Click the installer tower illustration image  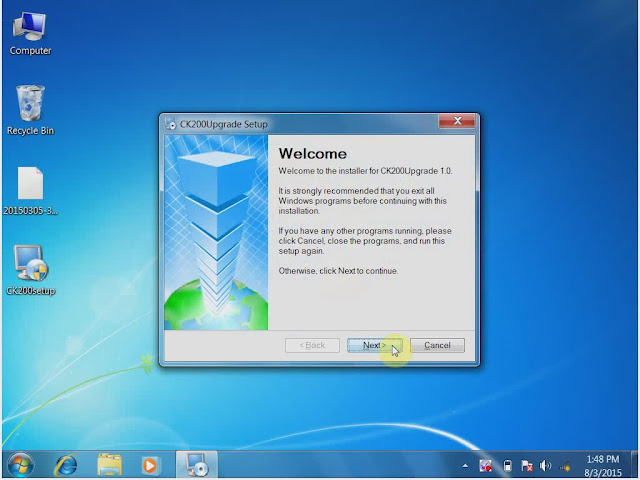point(216,232)
